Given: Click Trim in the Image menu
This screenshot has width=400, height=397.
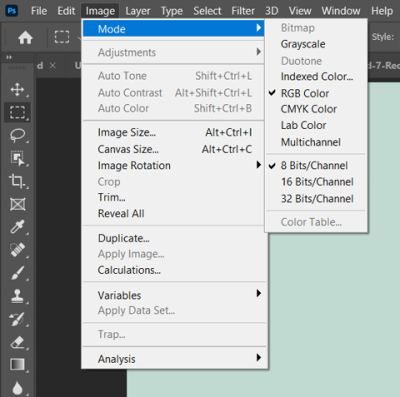Looking at the screenshot, I should pos(173,197).
